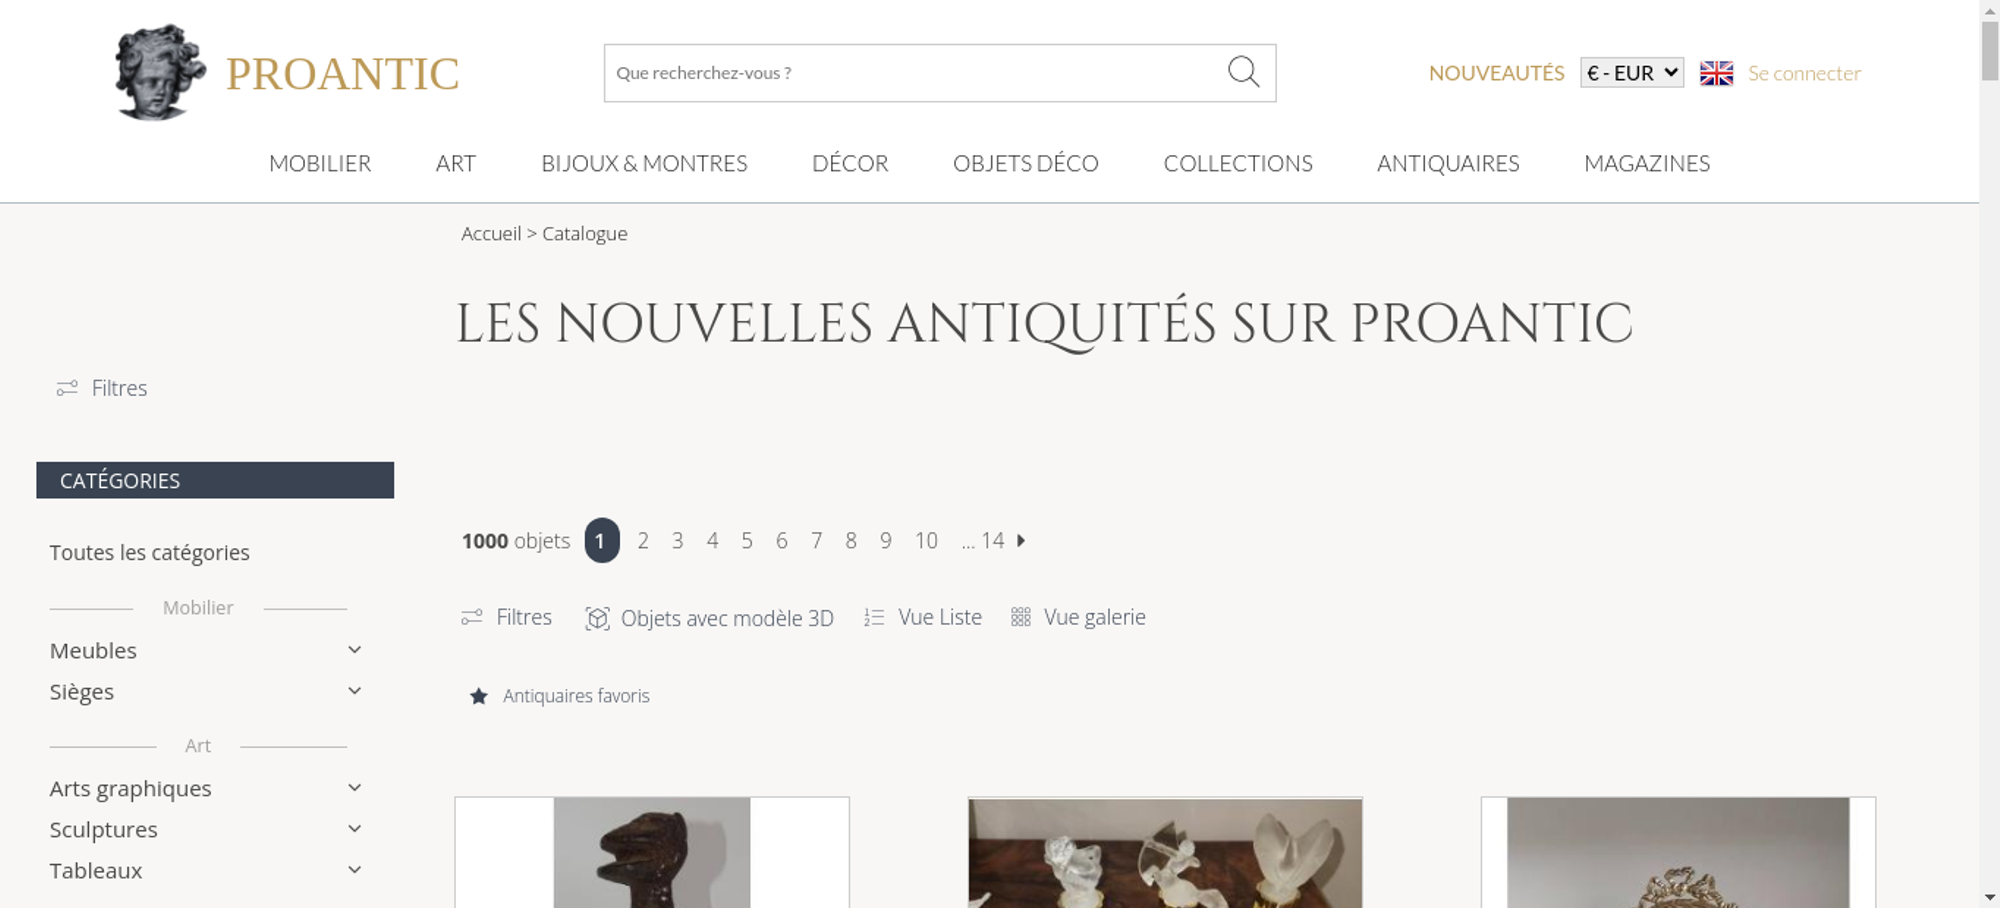Viewport: 2000px width, 908px height.
Task: Go to page 5 of results
Action: tap(747, 540)
